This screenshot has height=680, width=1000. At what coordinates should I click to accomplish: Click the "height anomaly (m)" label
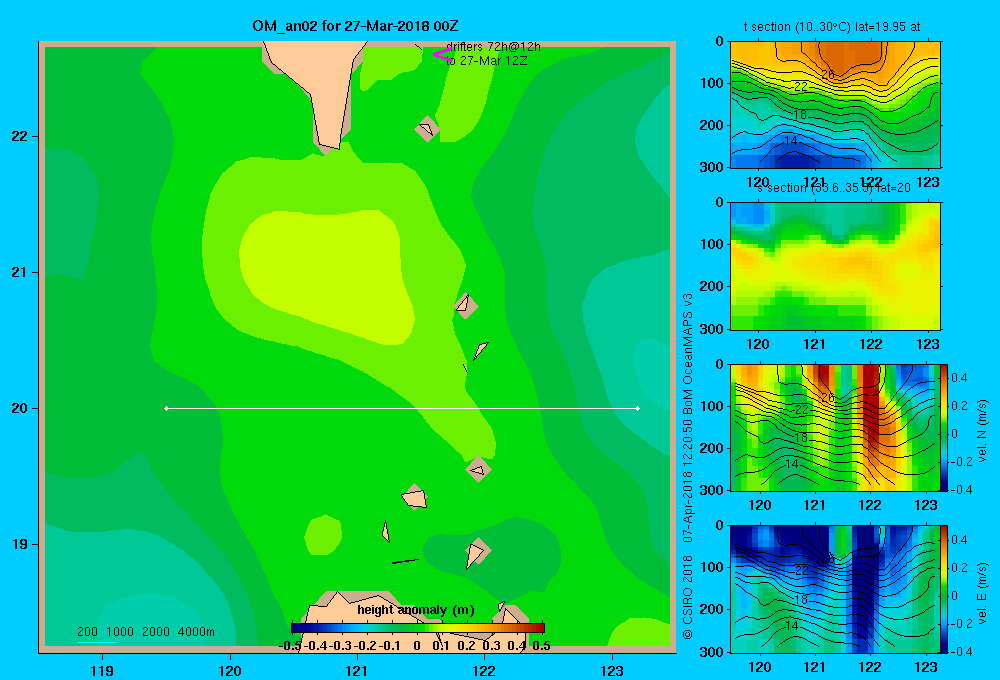pos(416,610)
